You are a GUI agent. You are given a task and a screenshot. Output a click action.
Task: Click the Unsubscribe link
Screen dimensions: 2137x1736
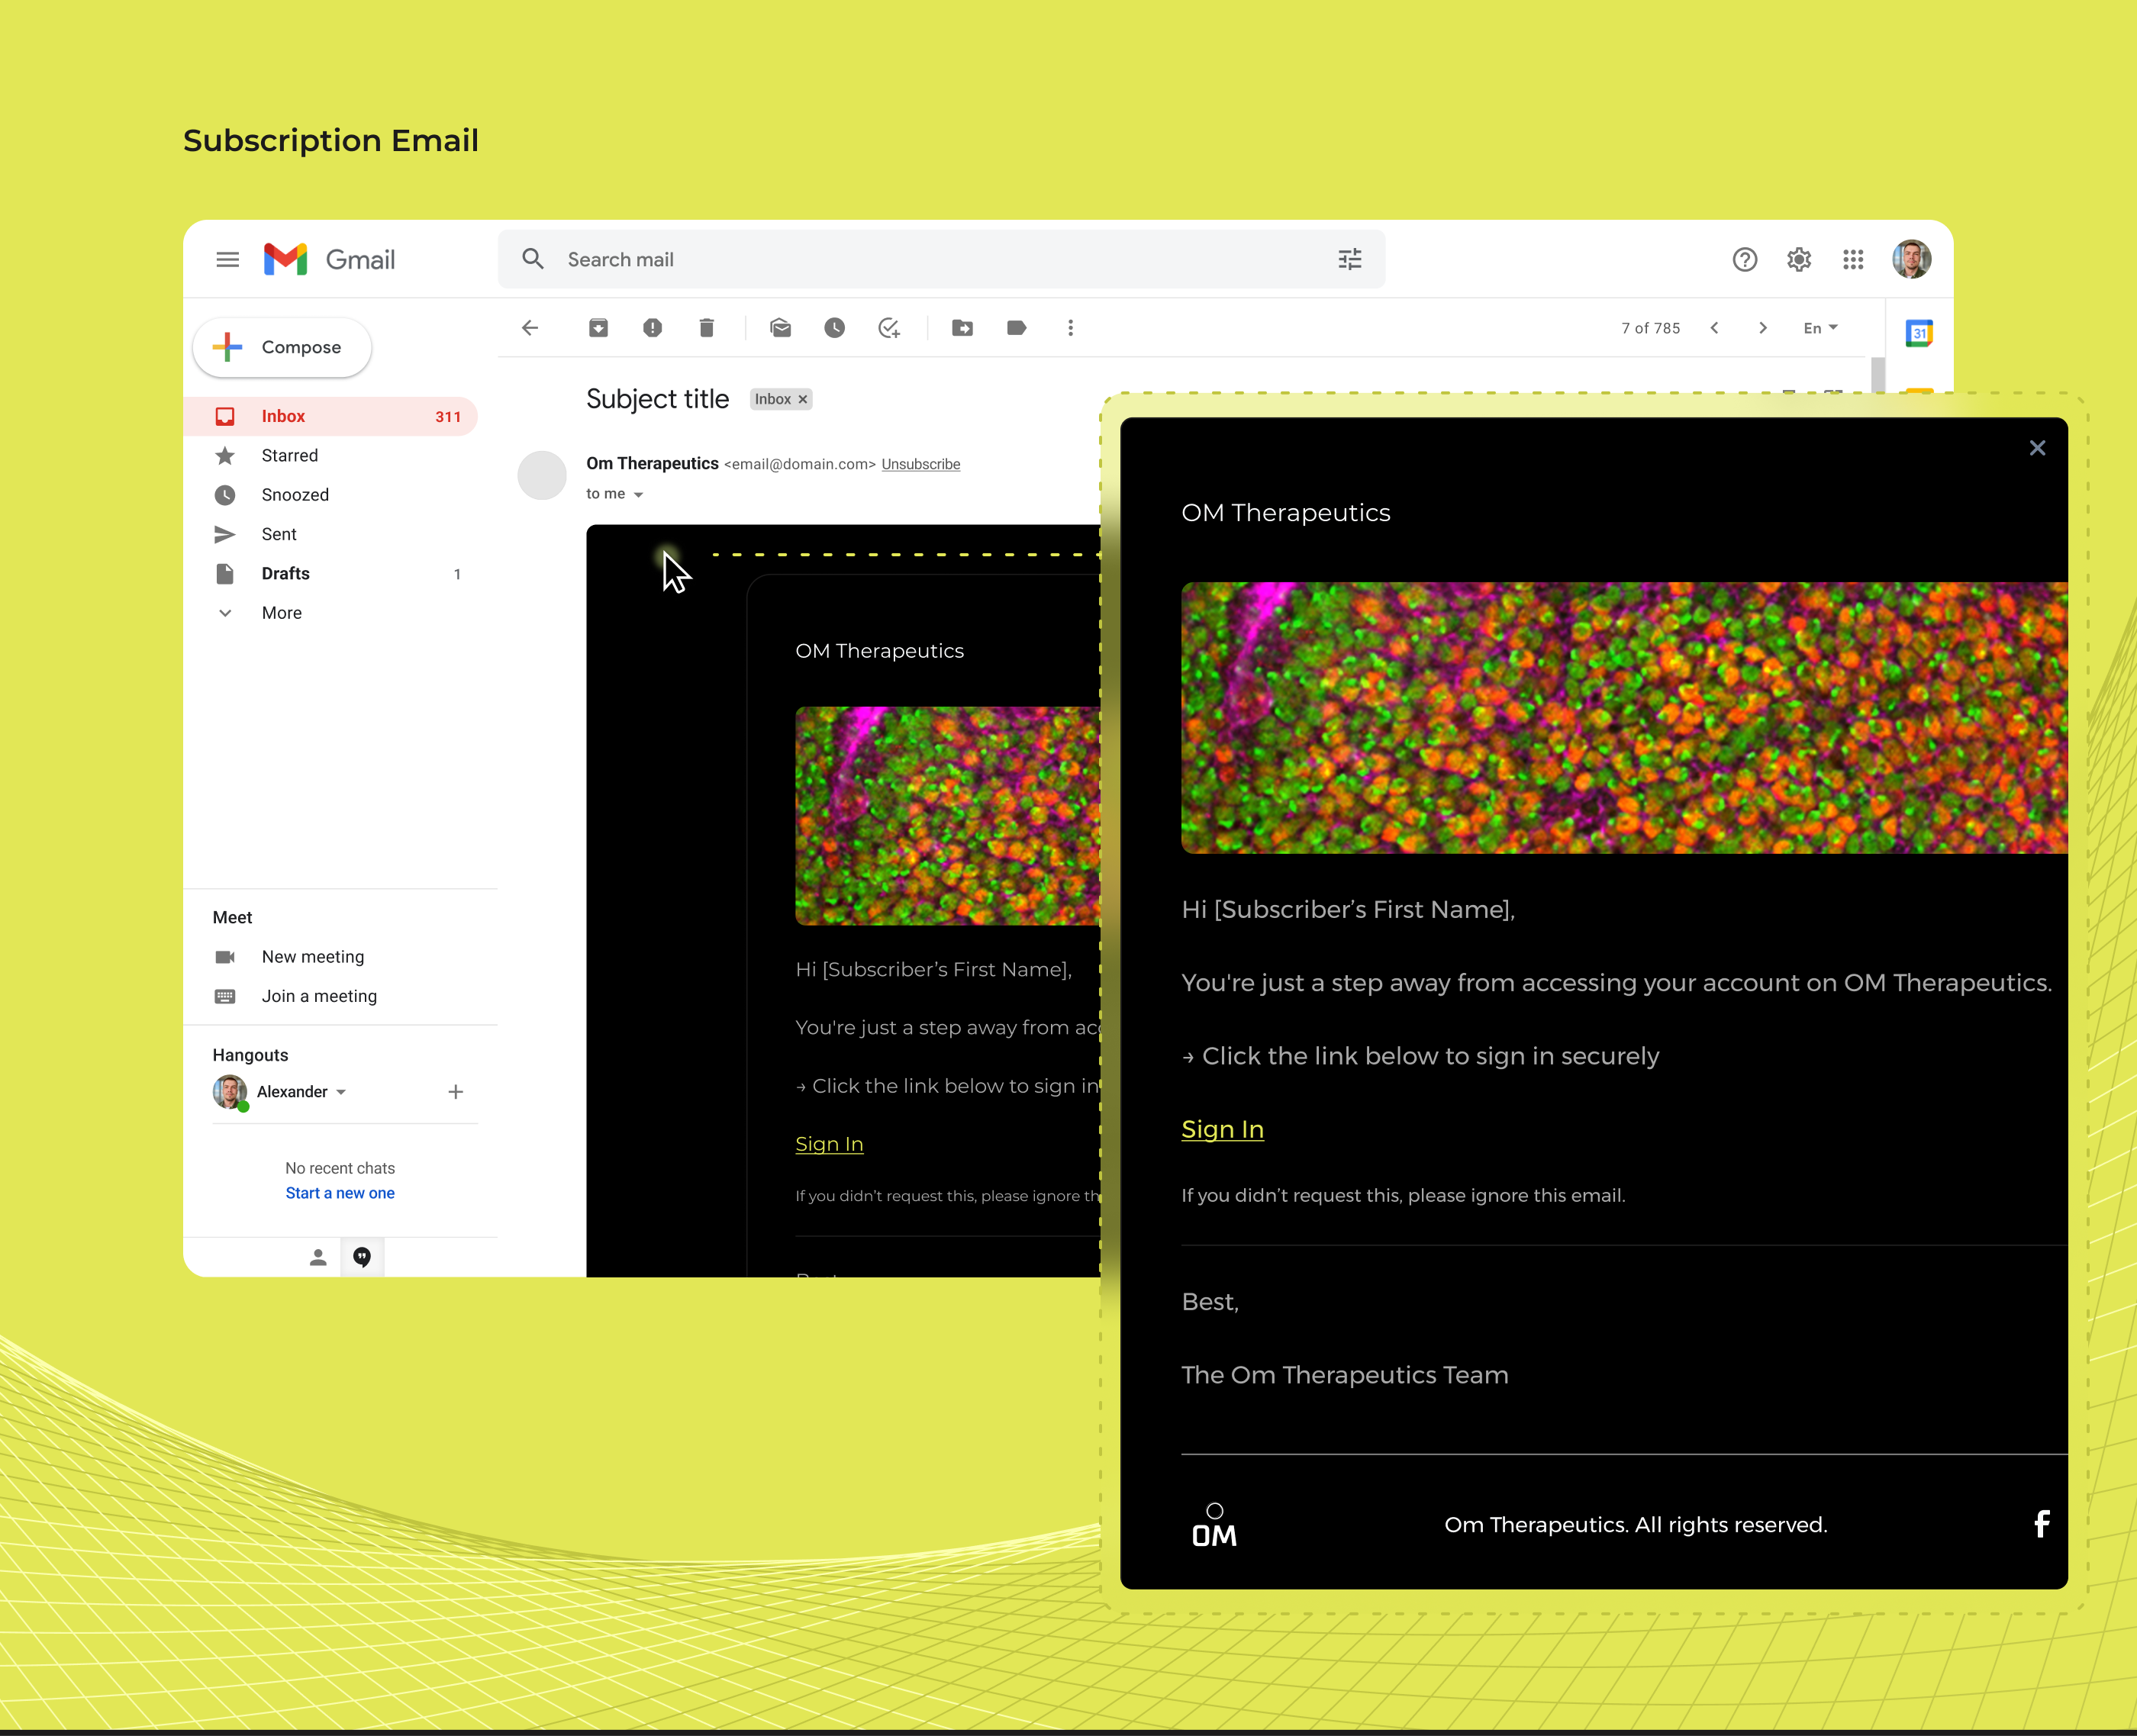920,465
